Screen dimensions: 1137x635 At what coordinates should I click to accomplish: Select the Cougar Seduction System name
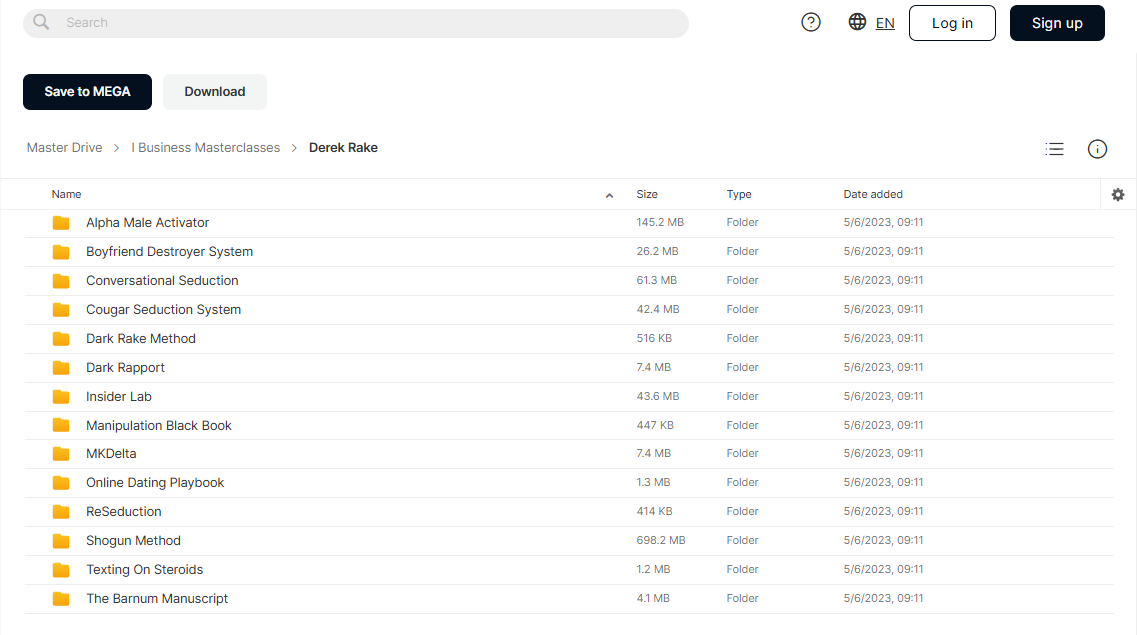point(164,310)
